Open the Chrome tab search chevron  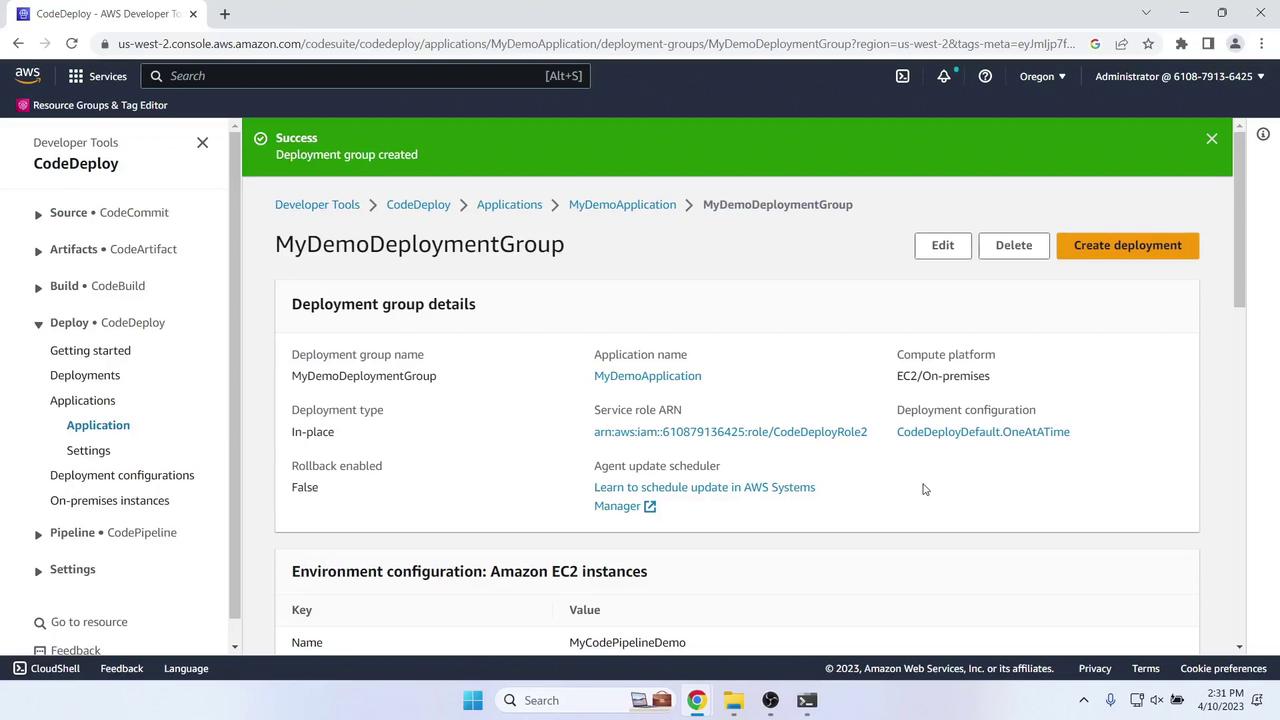click(1146, 13)
